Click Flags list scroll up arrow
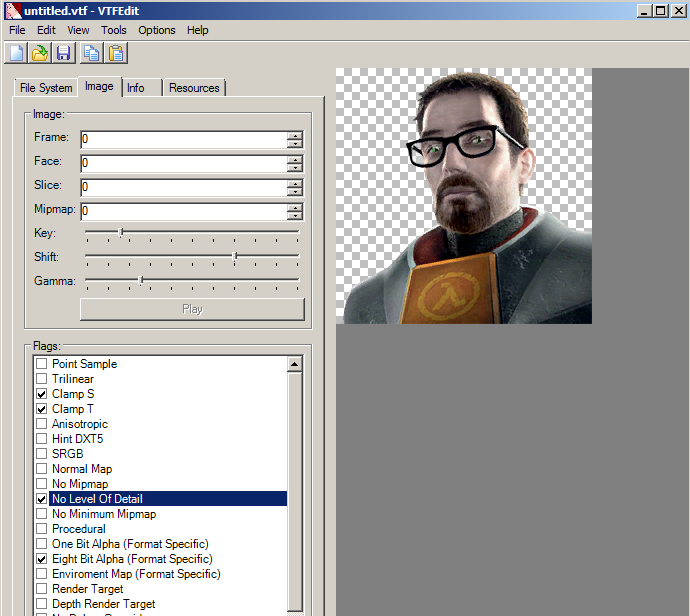The image size is (690, 616). tap(294, 364)
